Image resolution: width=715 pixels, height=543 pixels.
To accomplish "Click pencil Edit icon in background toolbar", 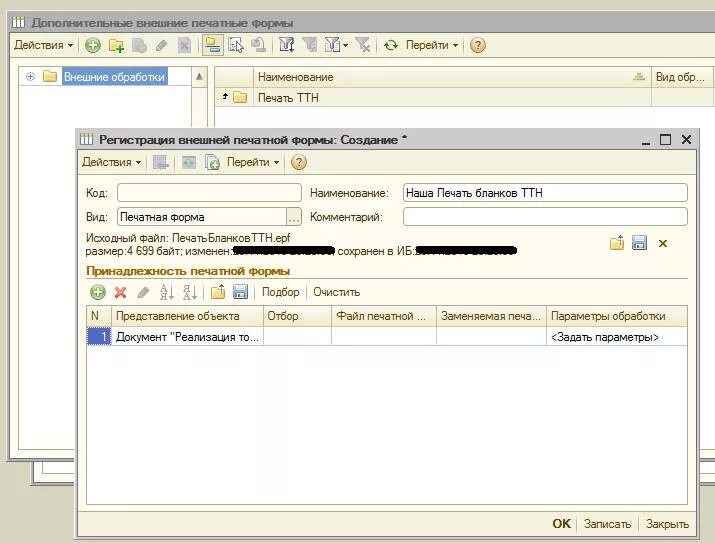I will [161, 45].
